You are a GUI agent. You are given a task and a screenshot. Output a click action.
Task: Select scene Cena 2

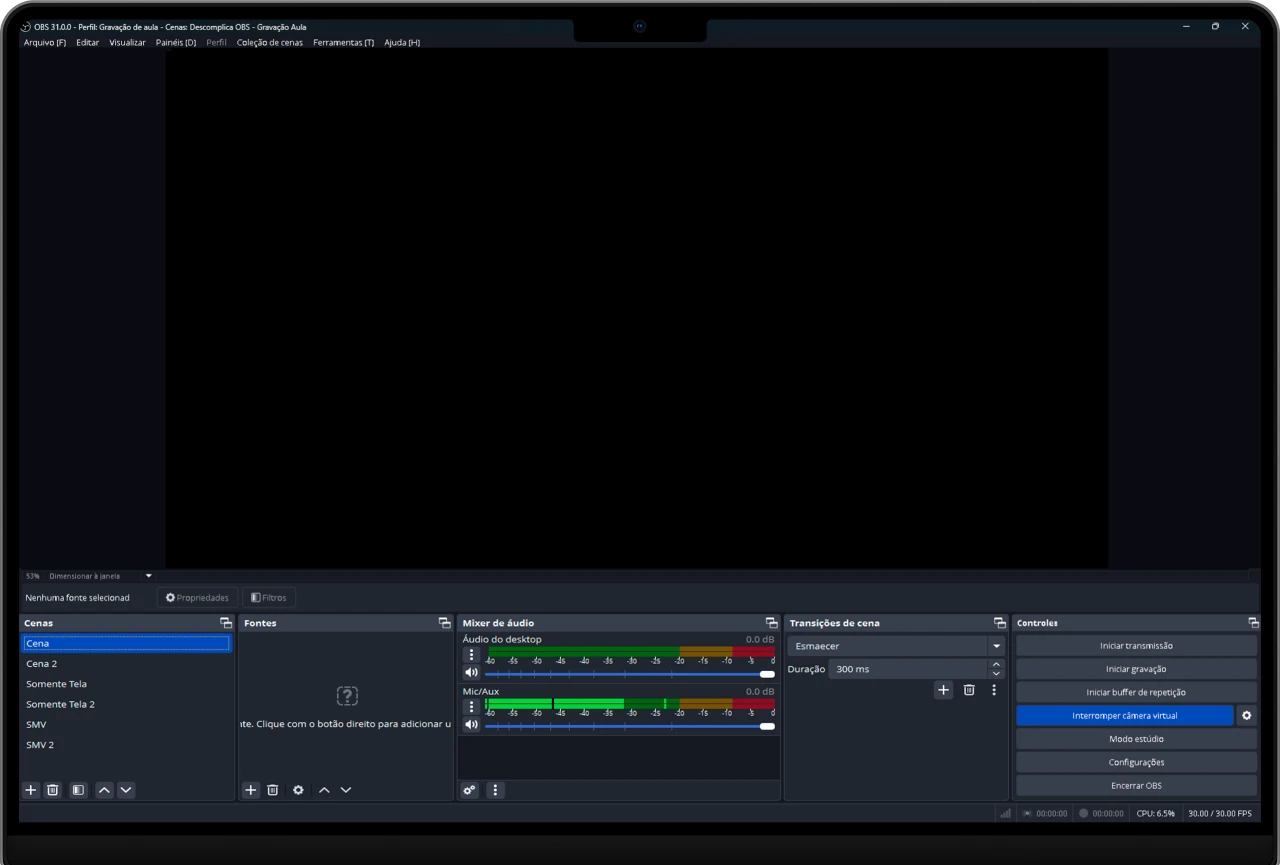(127, 664)
